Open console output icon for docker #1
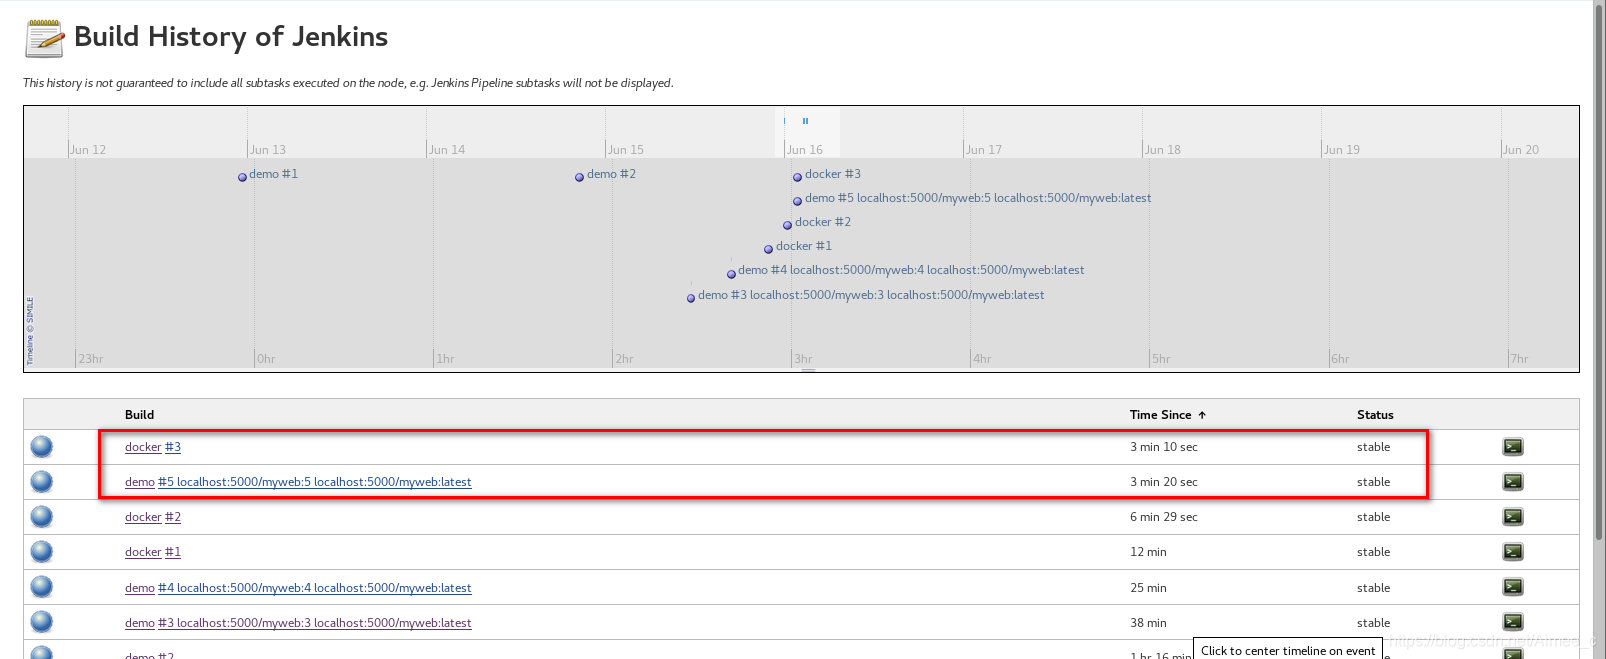 coord(1513,552)
